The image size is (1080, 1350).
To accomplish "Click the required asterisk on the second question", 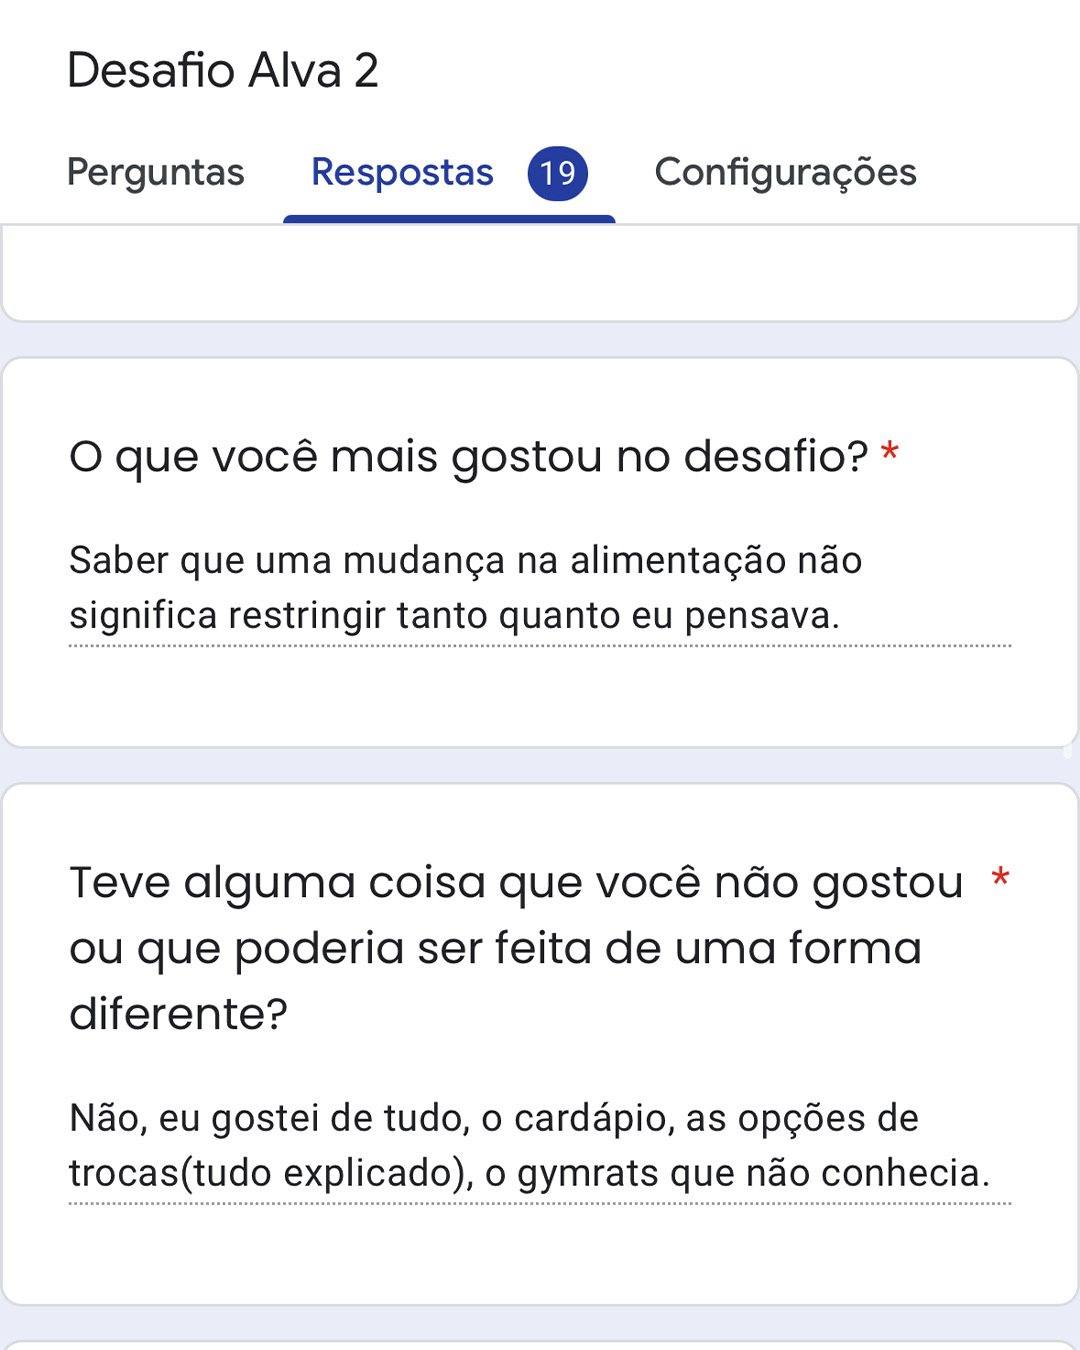I will 1000,878.
